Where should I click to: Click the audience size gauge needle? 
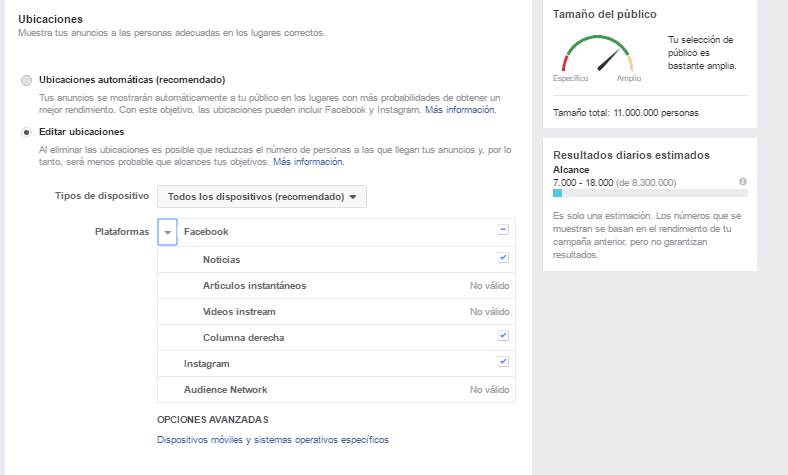point(609,59)
